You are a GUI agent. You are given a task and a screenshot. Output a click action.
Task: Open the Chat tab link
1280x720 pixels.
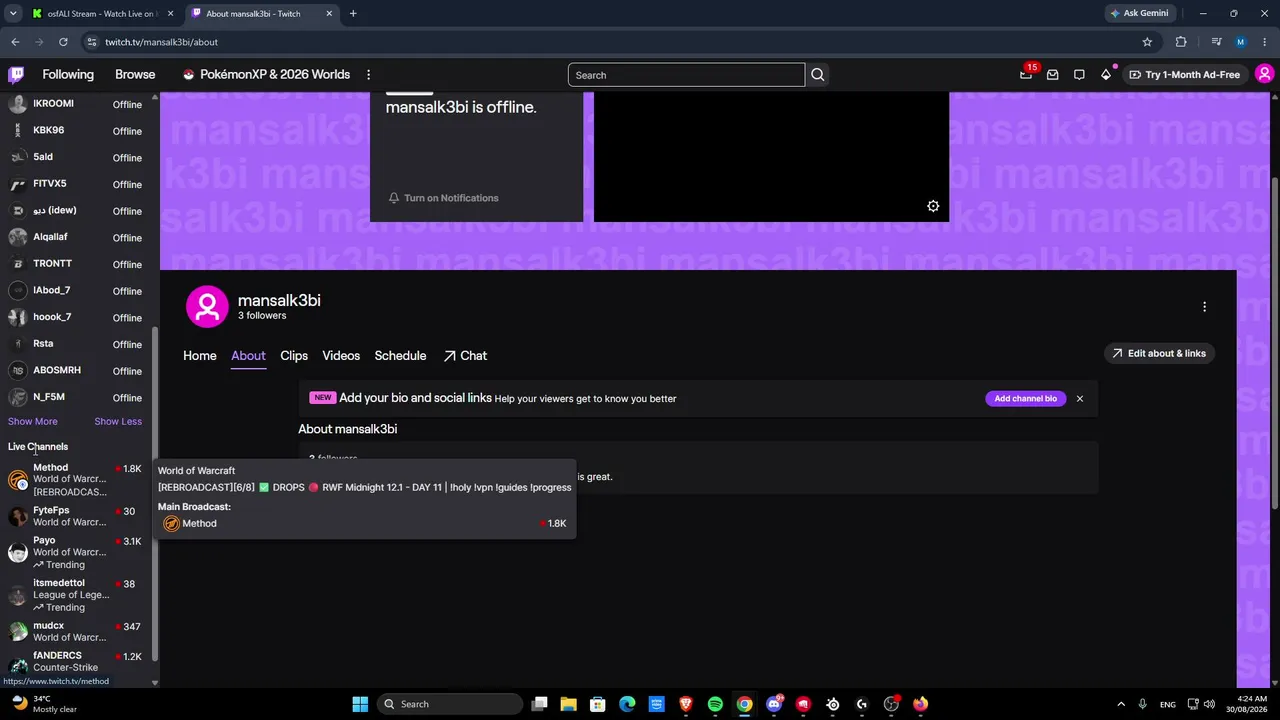pos(465,356)
